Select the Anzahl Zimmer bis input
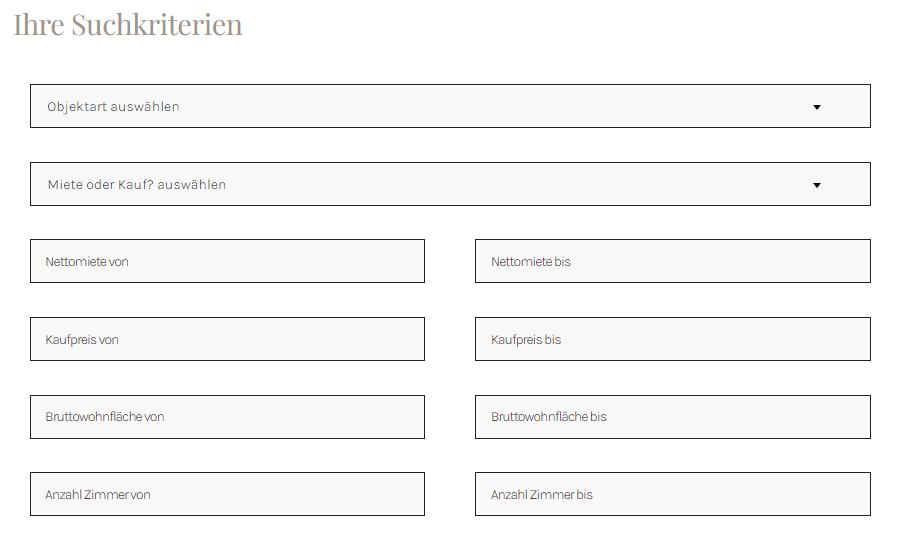Viewport: 902px width, 542px height. [672, 494]
